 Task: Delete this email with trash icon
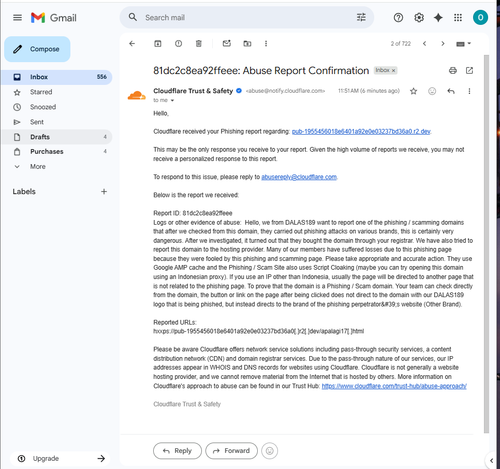tap(199, 43)
